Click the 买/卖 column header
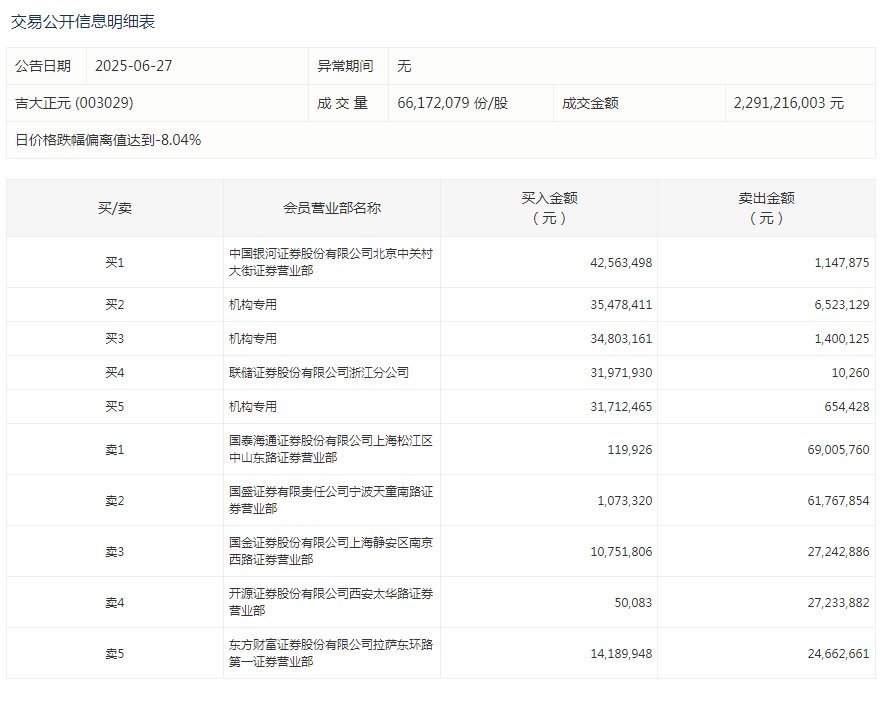 point(114,208)
